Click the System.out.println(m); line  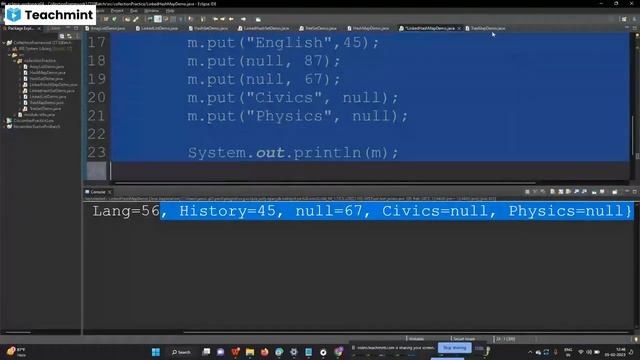pyautogui.click(x=293, y=153)
